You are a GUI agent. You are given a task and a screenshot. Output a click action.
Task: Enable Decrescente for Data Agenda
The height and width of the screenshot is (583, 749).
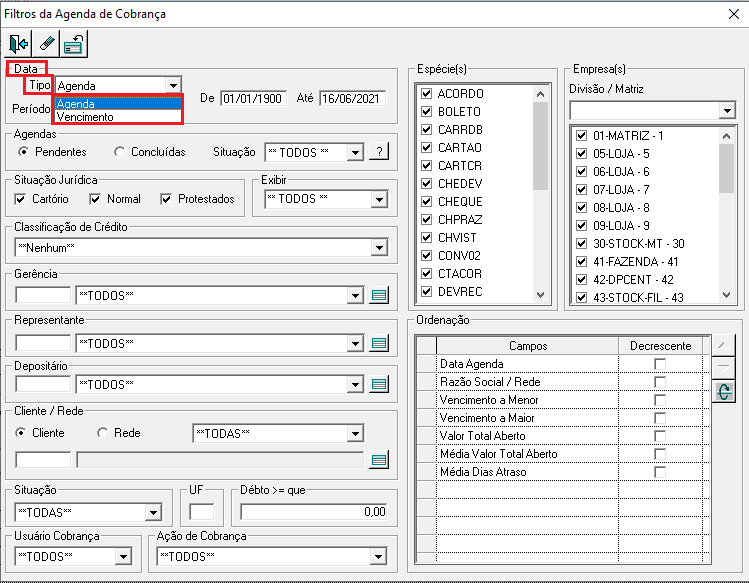pos(660,364)
